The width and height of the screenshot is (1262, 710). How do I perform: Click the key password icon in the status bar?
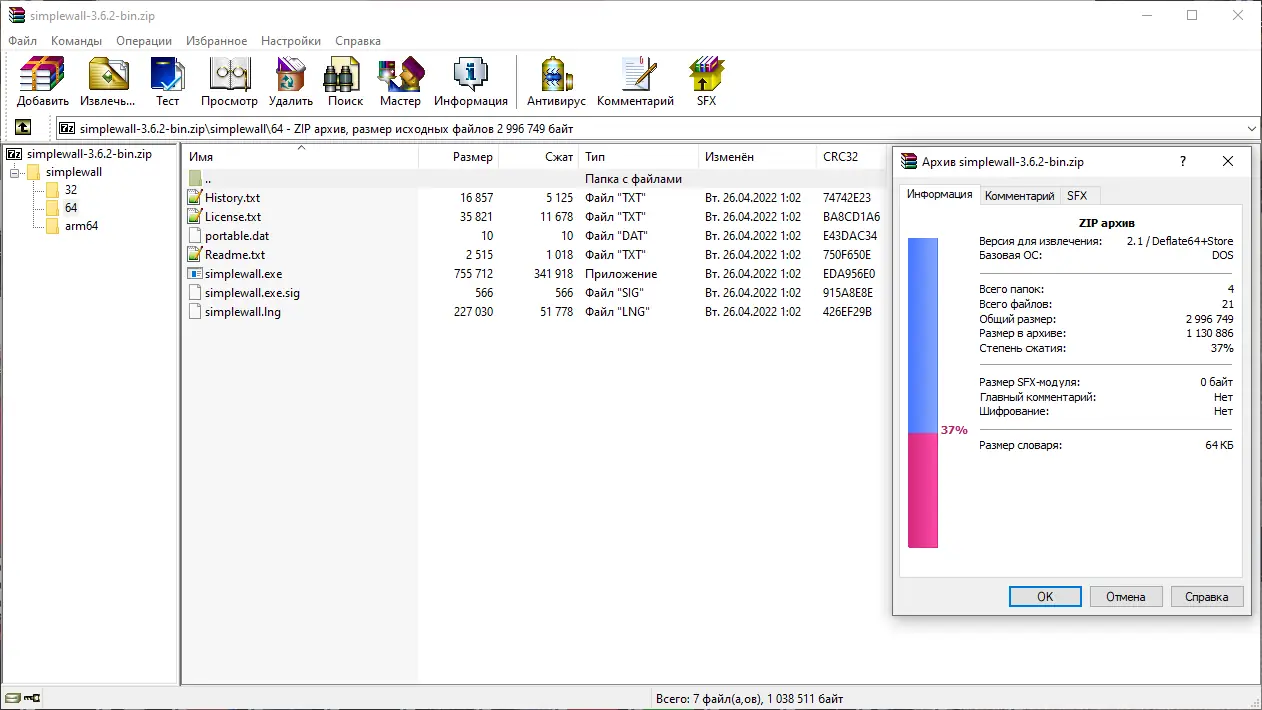click(32, 698)
